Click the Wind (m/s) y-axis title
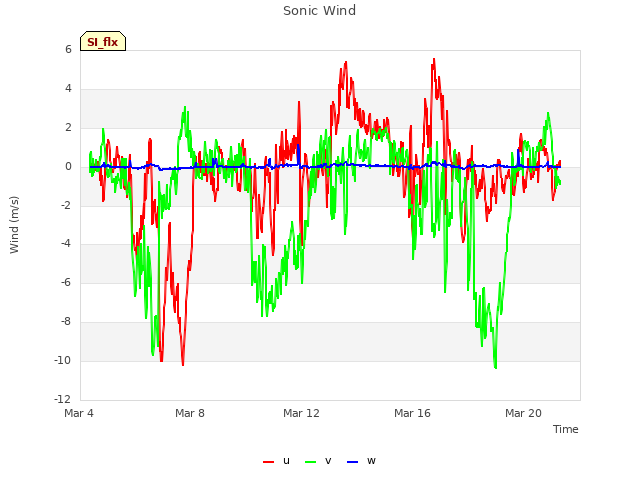640x480 pixels. coord(14,225)
